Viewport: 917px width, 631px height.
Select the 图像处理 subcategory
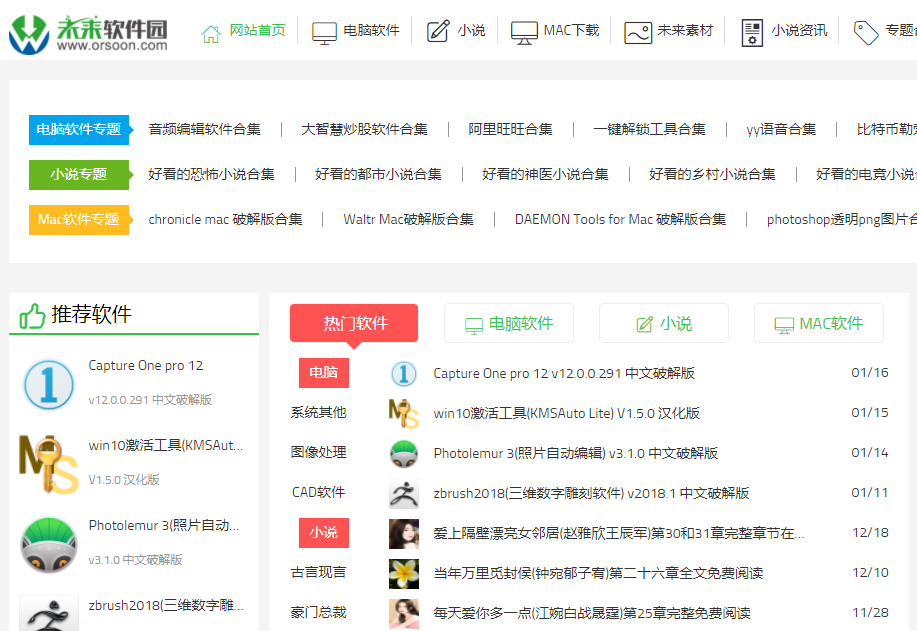(319, 453)
